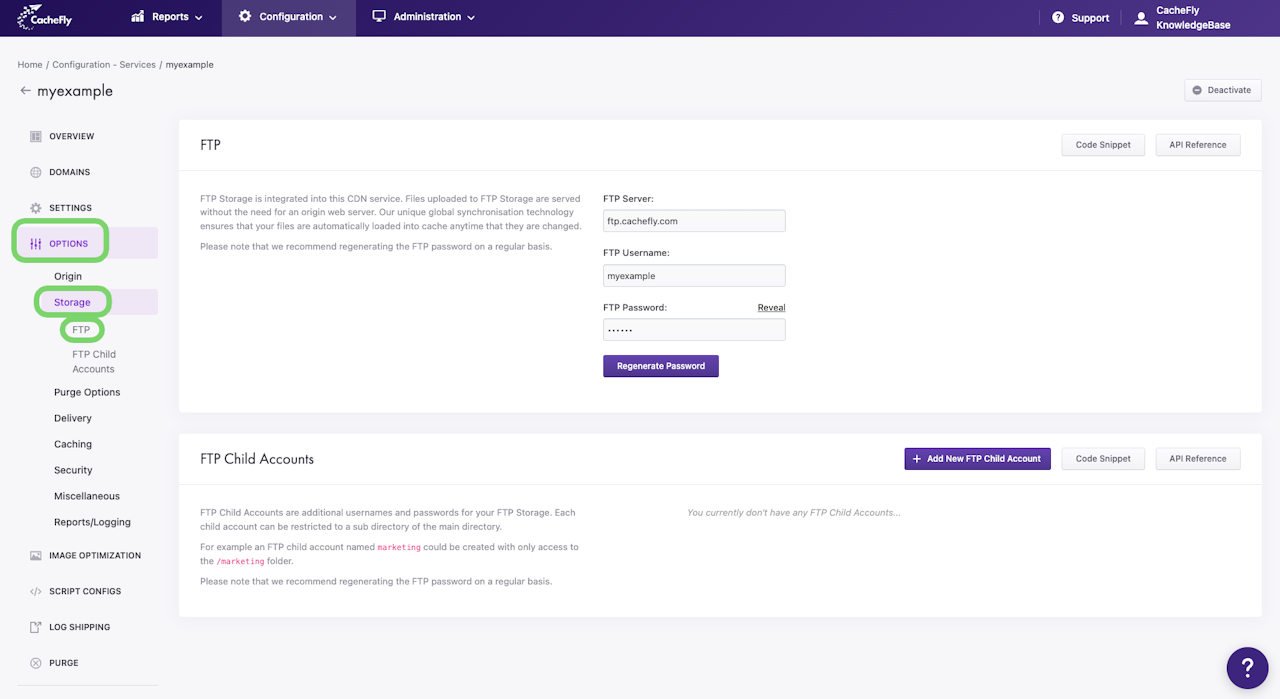Select the Domains globe icon
Image resolution: width=1280 pixels, height=699 pixels.
[36, 172]
